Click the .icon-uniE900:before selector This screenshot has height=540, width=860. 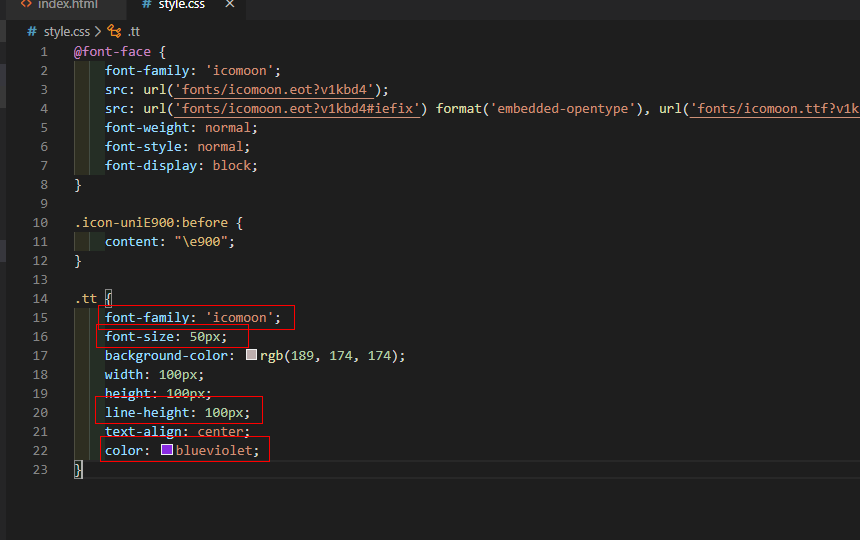151,223
